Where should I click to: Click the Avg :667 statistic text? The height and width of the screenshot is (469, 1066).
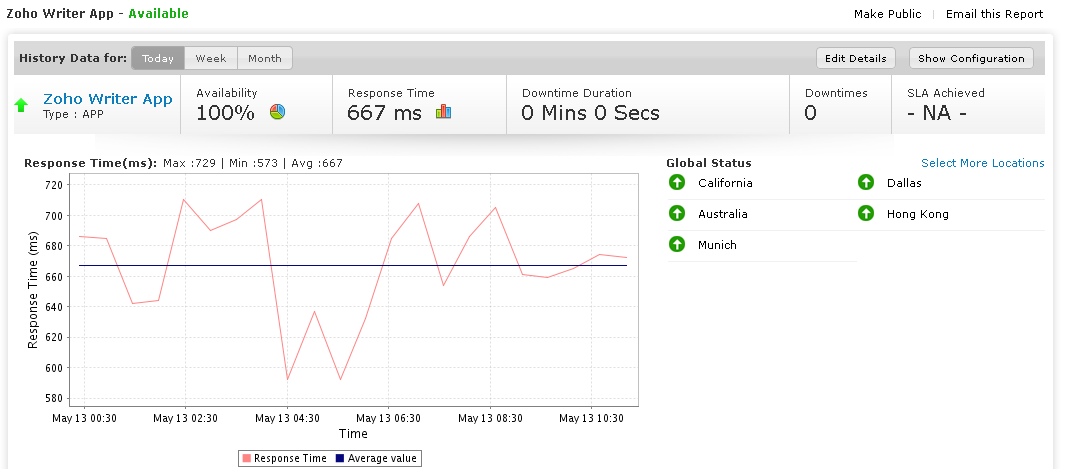click(x=317, y=163)
